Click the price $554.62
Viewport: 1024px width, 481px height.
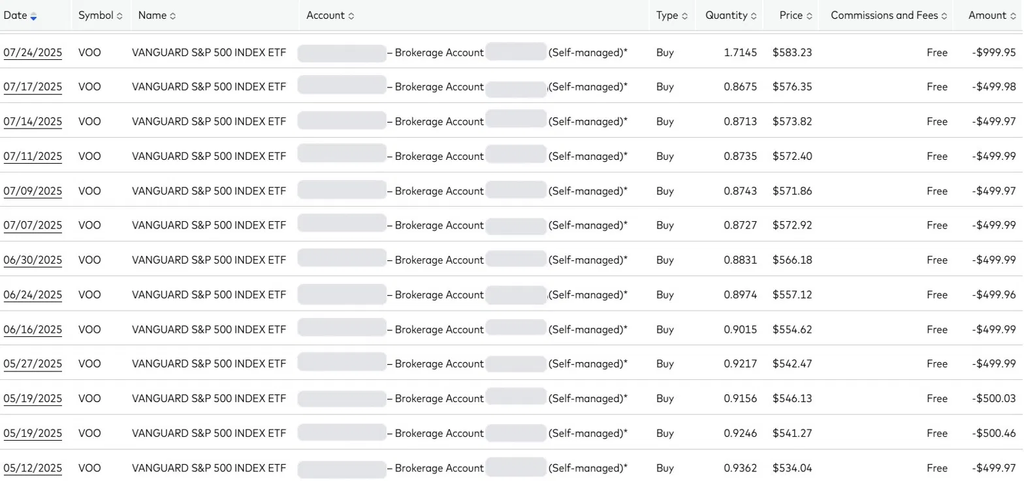tap(792, 329)
